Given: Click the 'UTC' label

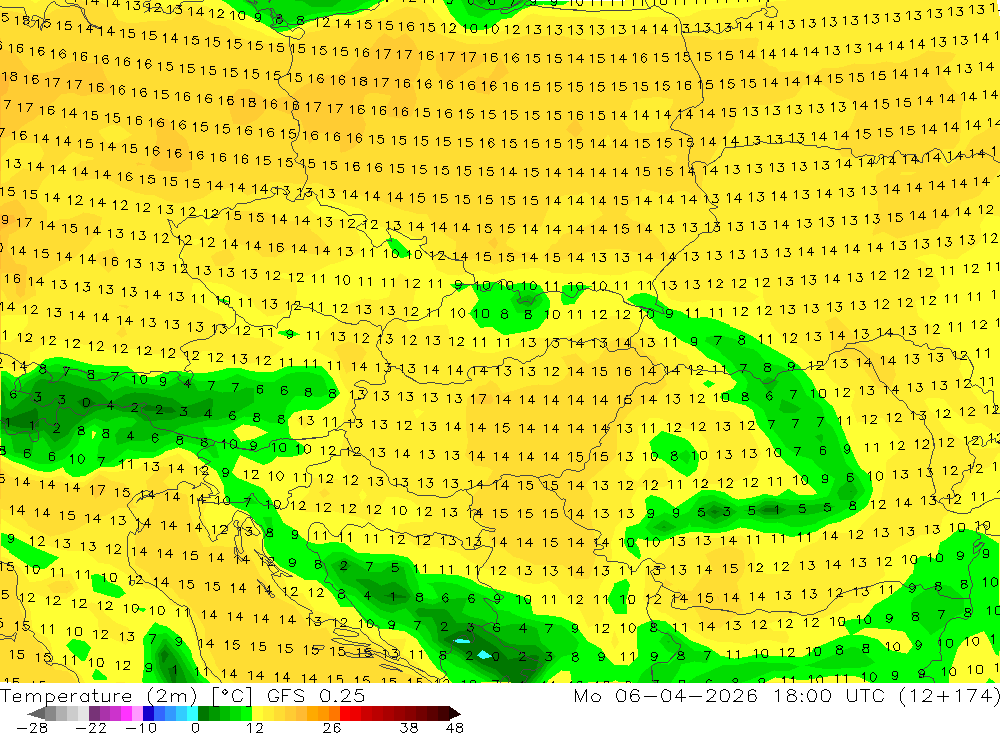Looking at the screenshot, I should point(867,695).
